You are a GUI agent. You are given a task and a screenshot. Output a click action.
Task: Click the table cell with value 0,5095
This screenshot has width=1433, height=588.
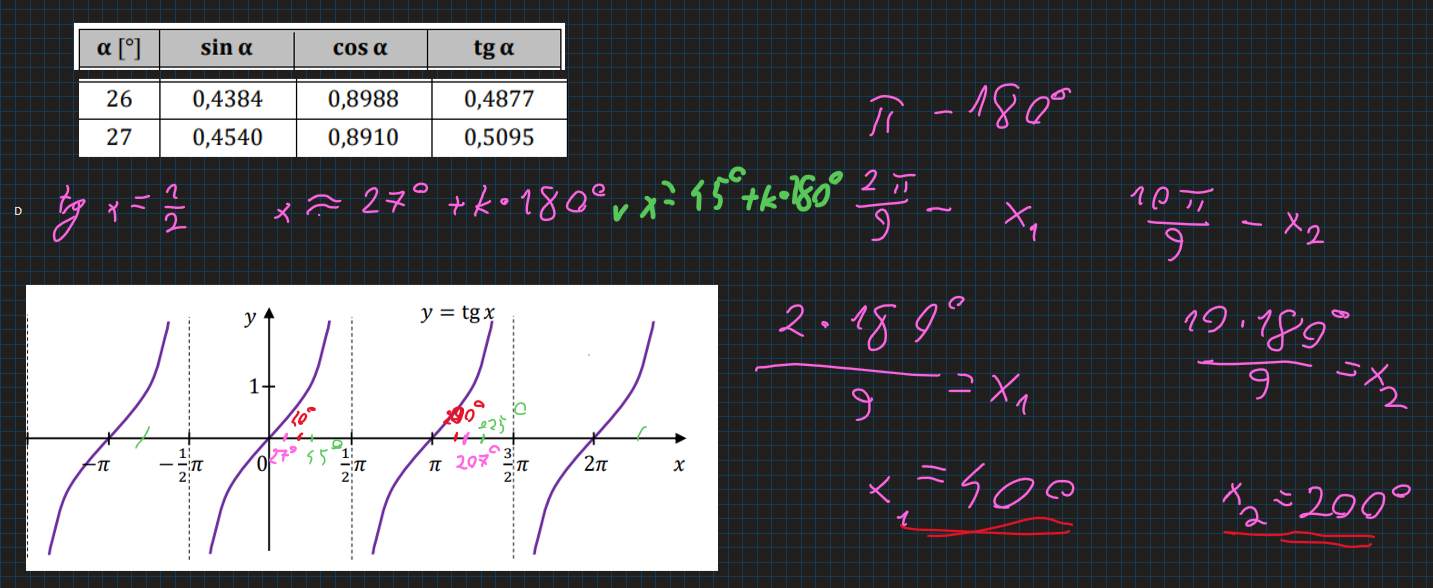pos(499,137)
